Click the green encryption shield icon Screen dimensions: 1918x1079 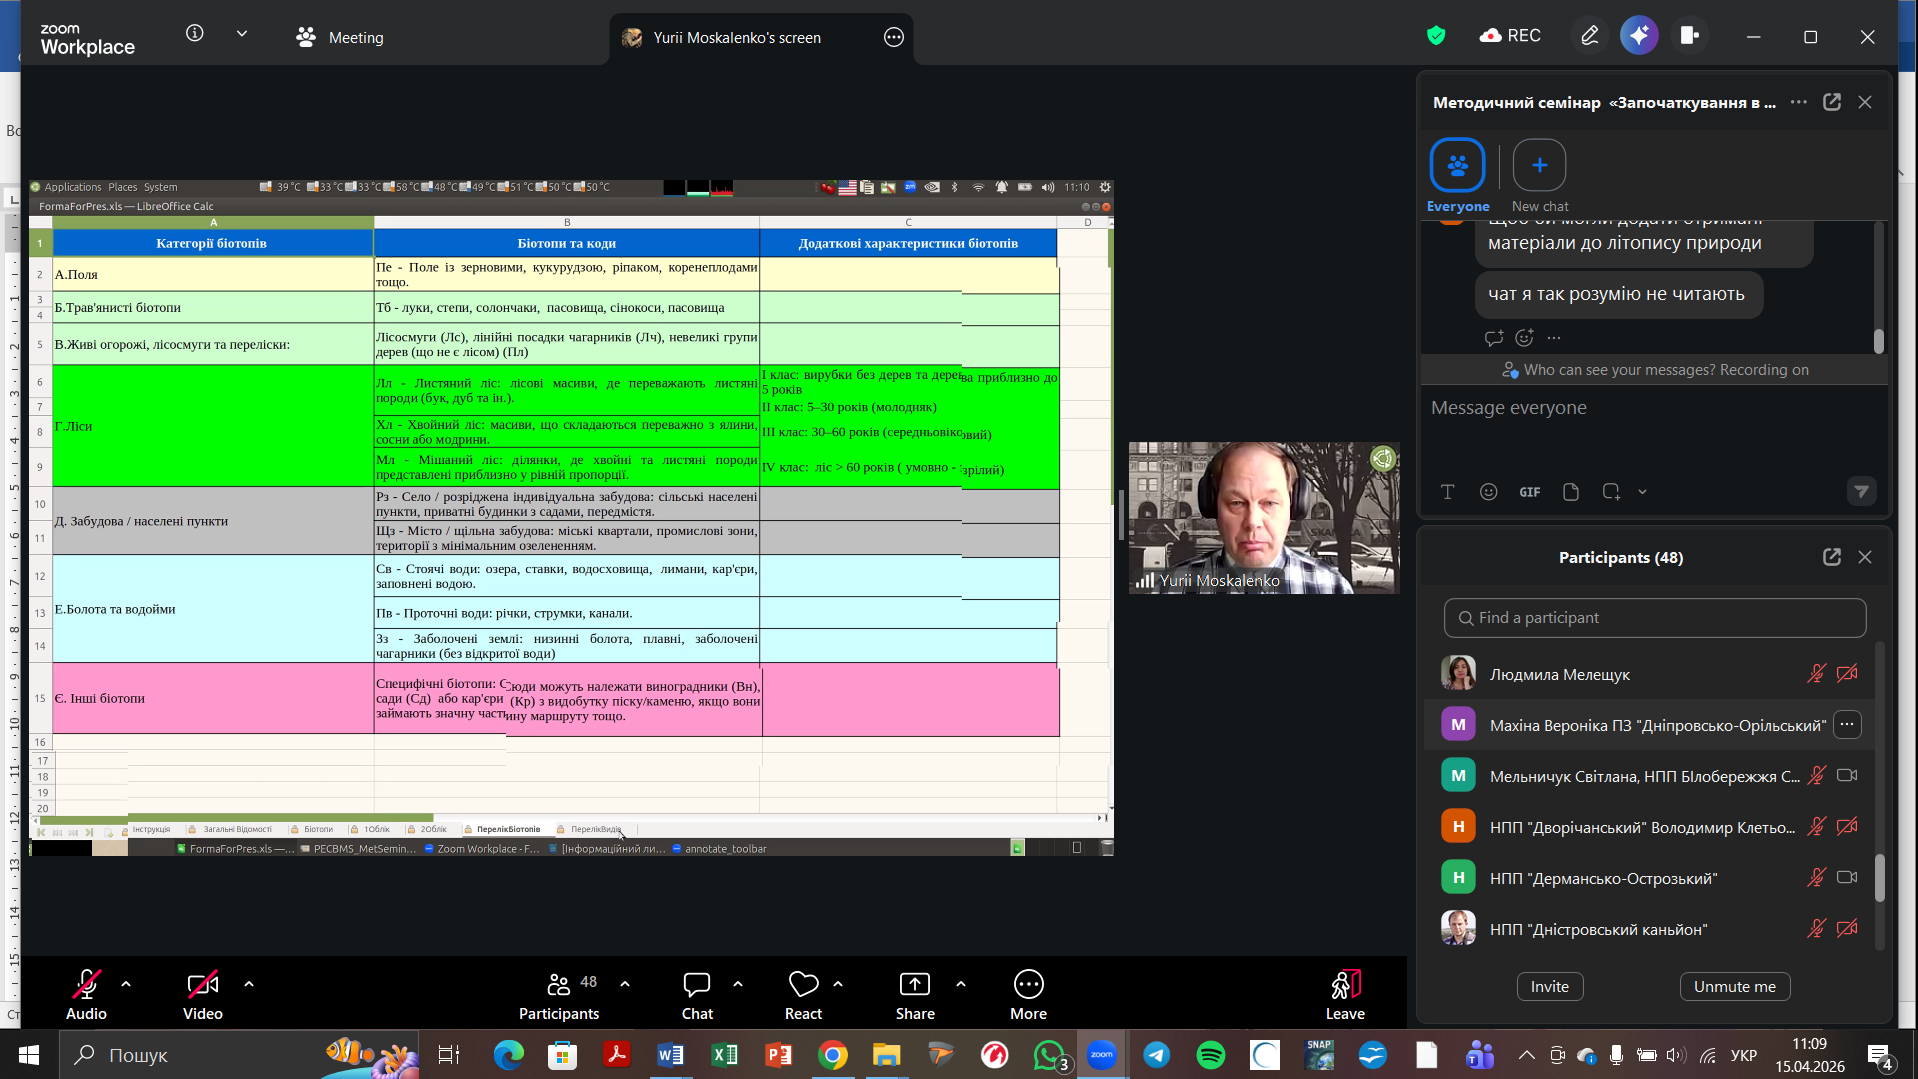click(x=1436, y=36)
